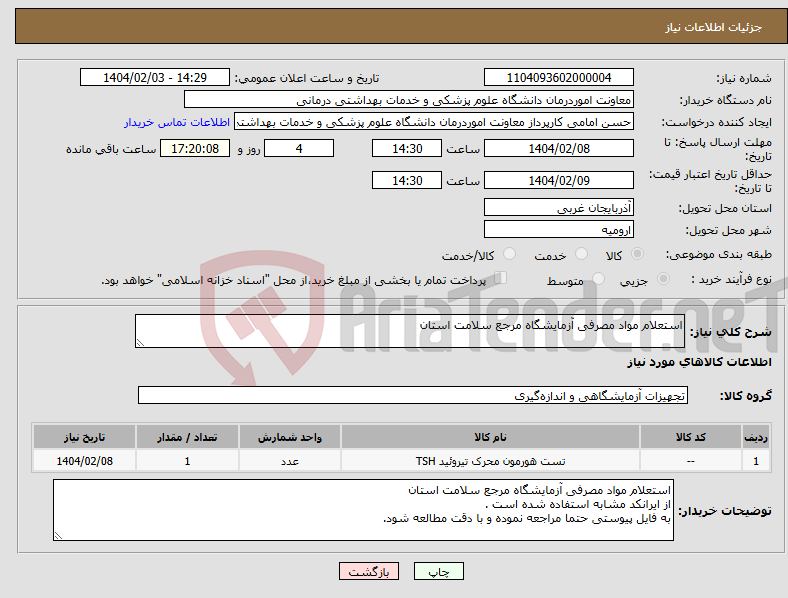Click the بازگشت (back) button

[x=369, y=571]
